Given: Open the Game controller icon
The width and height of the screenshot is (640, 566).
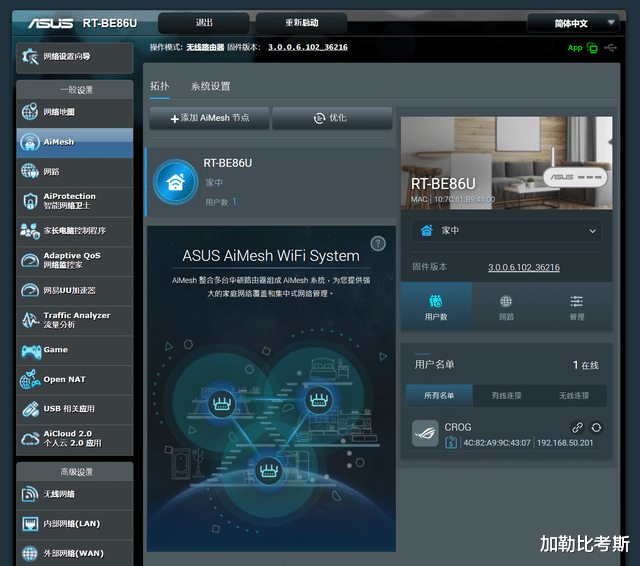Looking at the screenshot, I should (31, 351).
